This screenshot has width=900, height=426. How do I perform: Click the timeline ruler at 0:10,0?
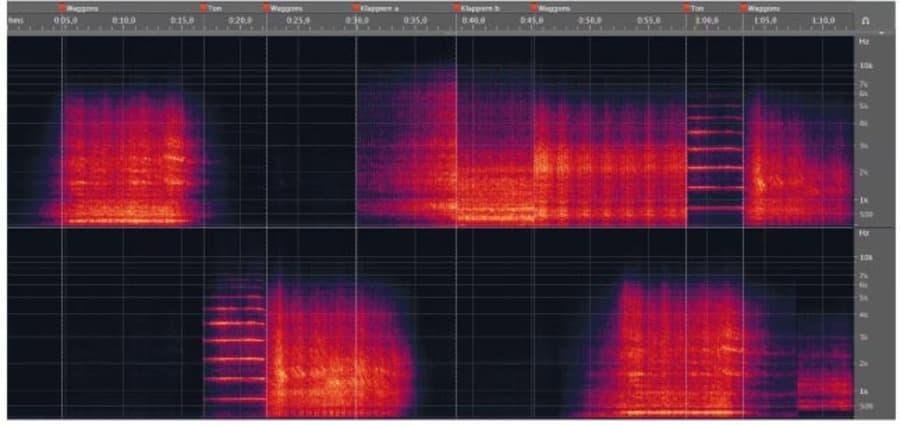tap(124, 21)
